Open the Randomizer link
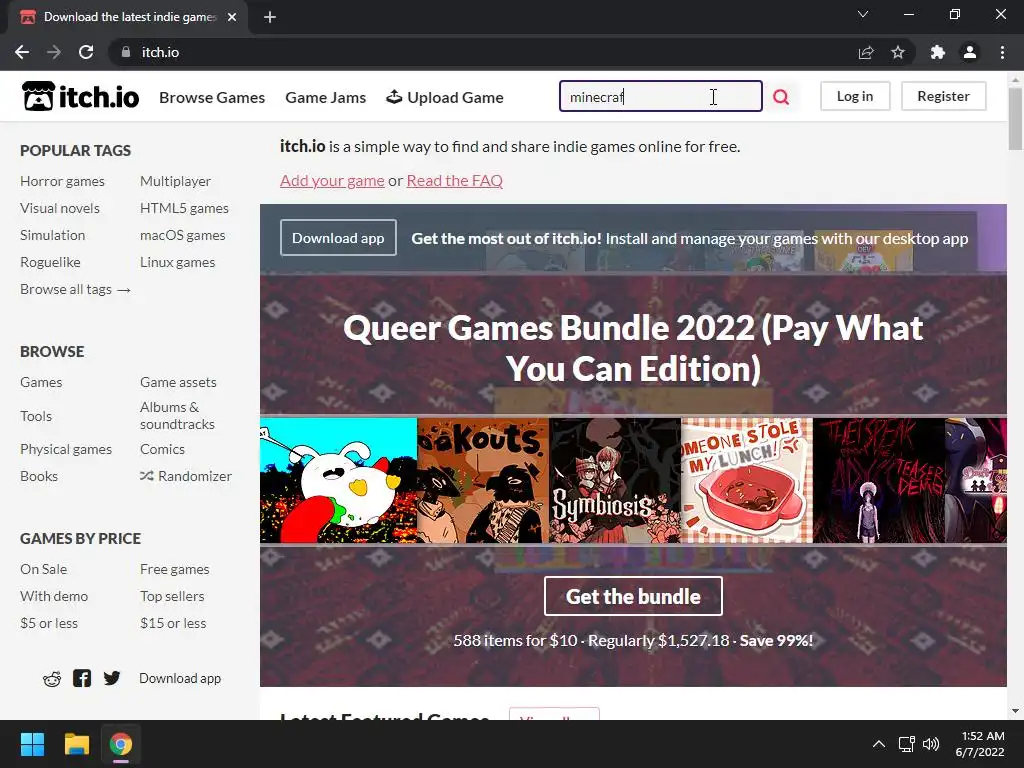1024x768 pixels. tap(185, 476)
